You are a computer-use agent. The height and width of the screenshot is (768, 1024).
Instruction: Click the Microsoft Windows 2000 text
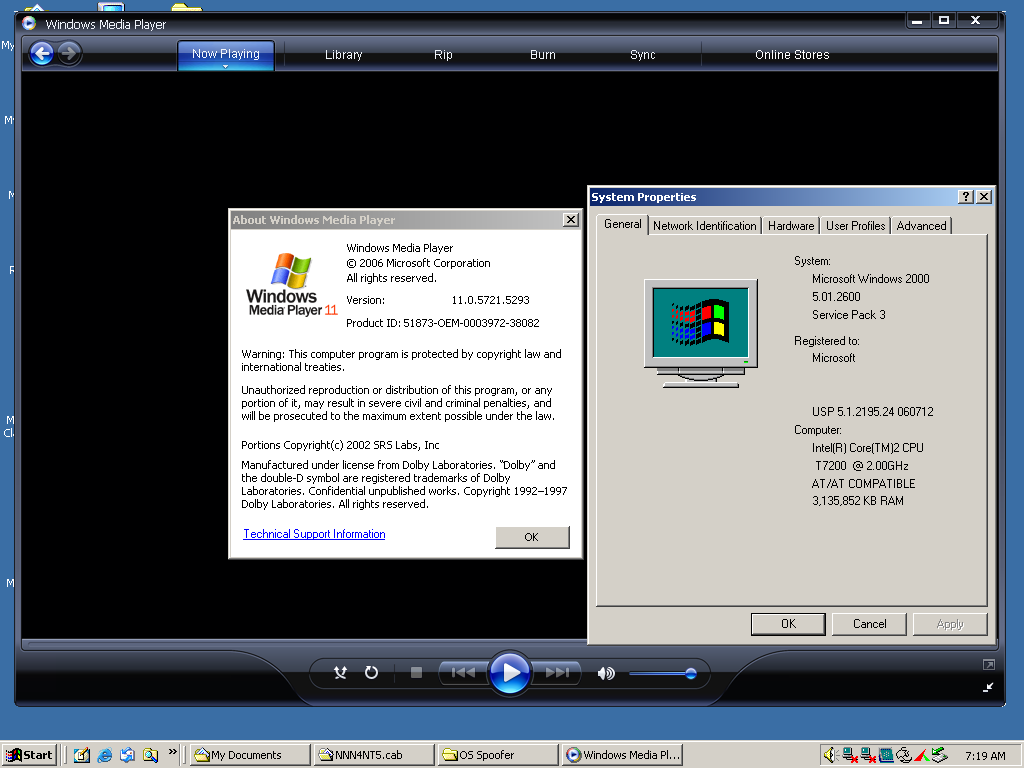tap(871, 279)
